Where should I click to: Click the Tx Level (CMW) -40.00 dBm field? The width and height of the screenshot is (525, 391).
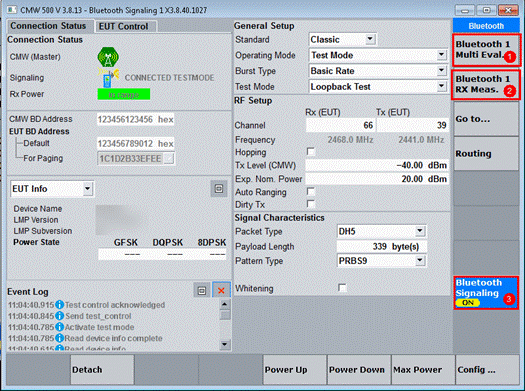pyautogui.click(x=377, y=165)
